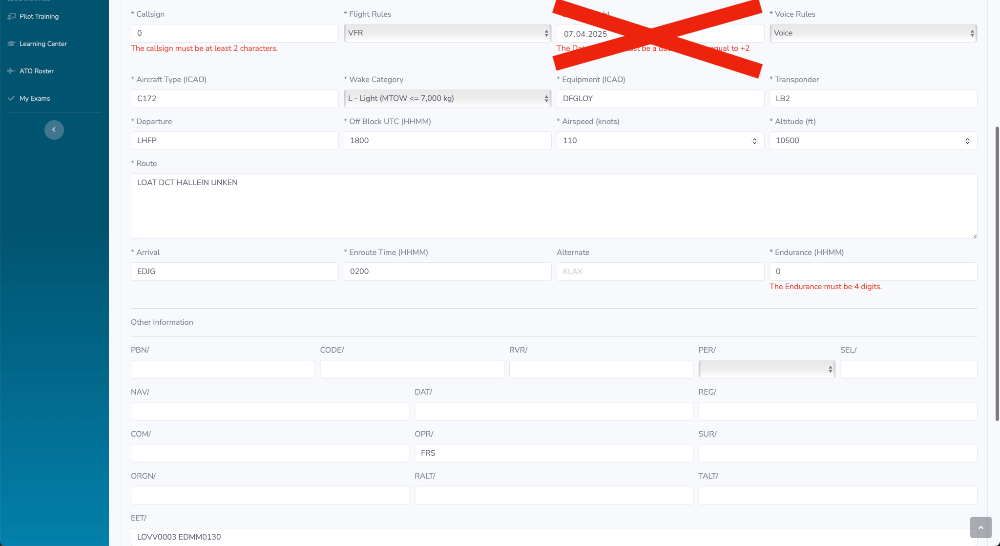Click the Aircraft Type (ICAO) field
The height and width of the screenshot is (546, 1000).
235,99
